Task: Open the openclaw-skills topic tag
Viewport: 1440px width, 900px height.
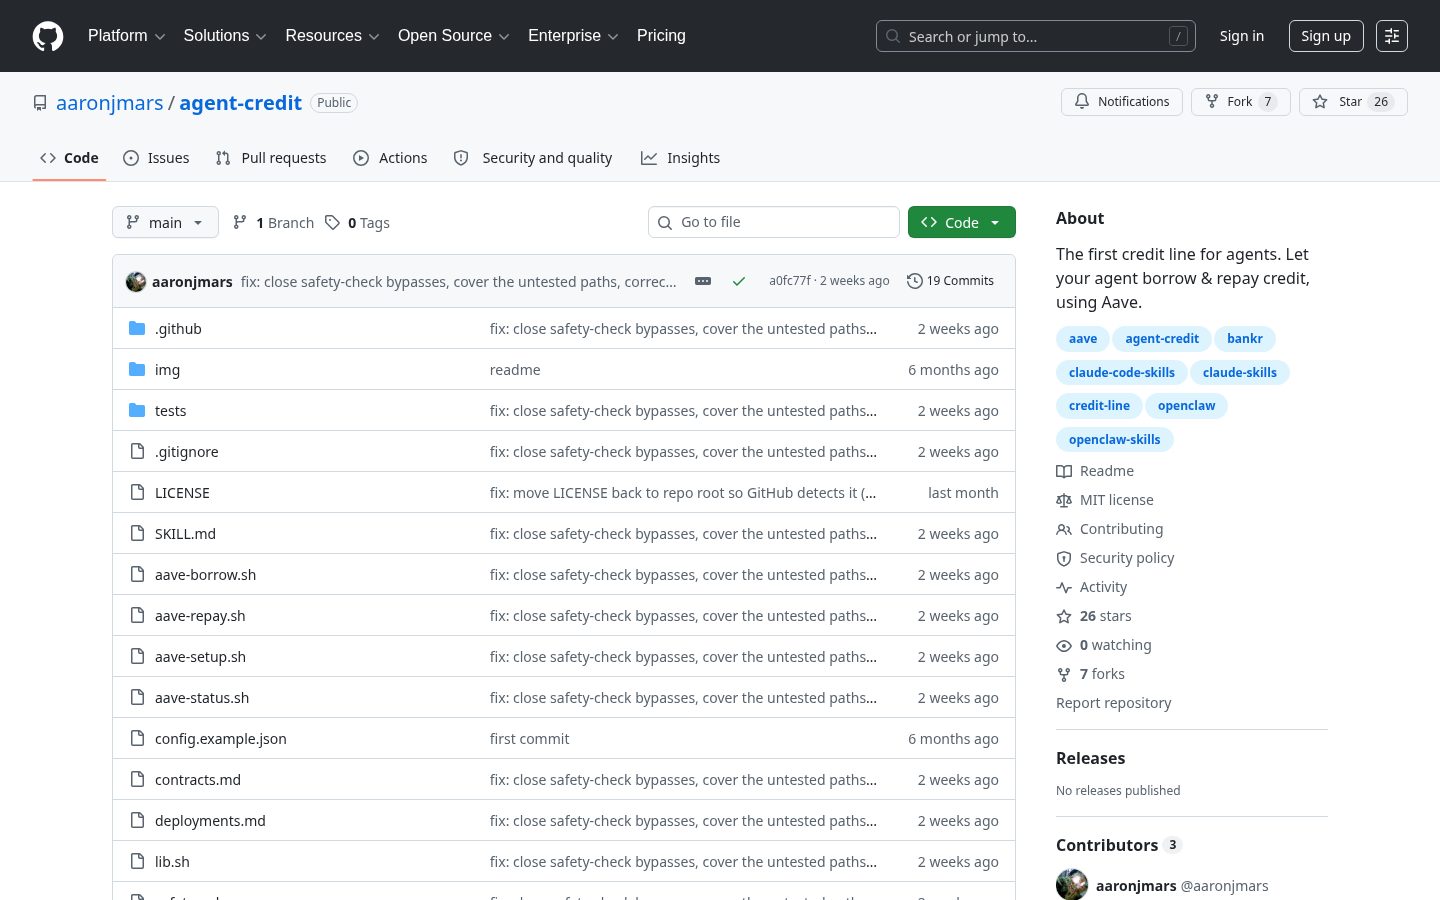Action: coord(1115,440)
